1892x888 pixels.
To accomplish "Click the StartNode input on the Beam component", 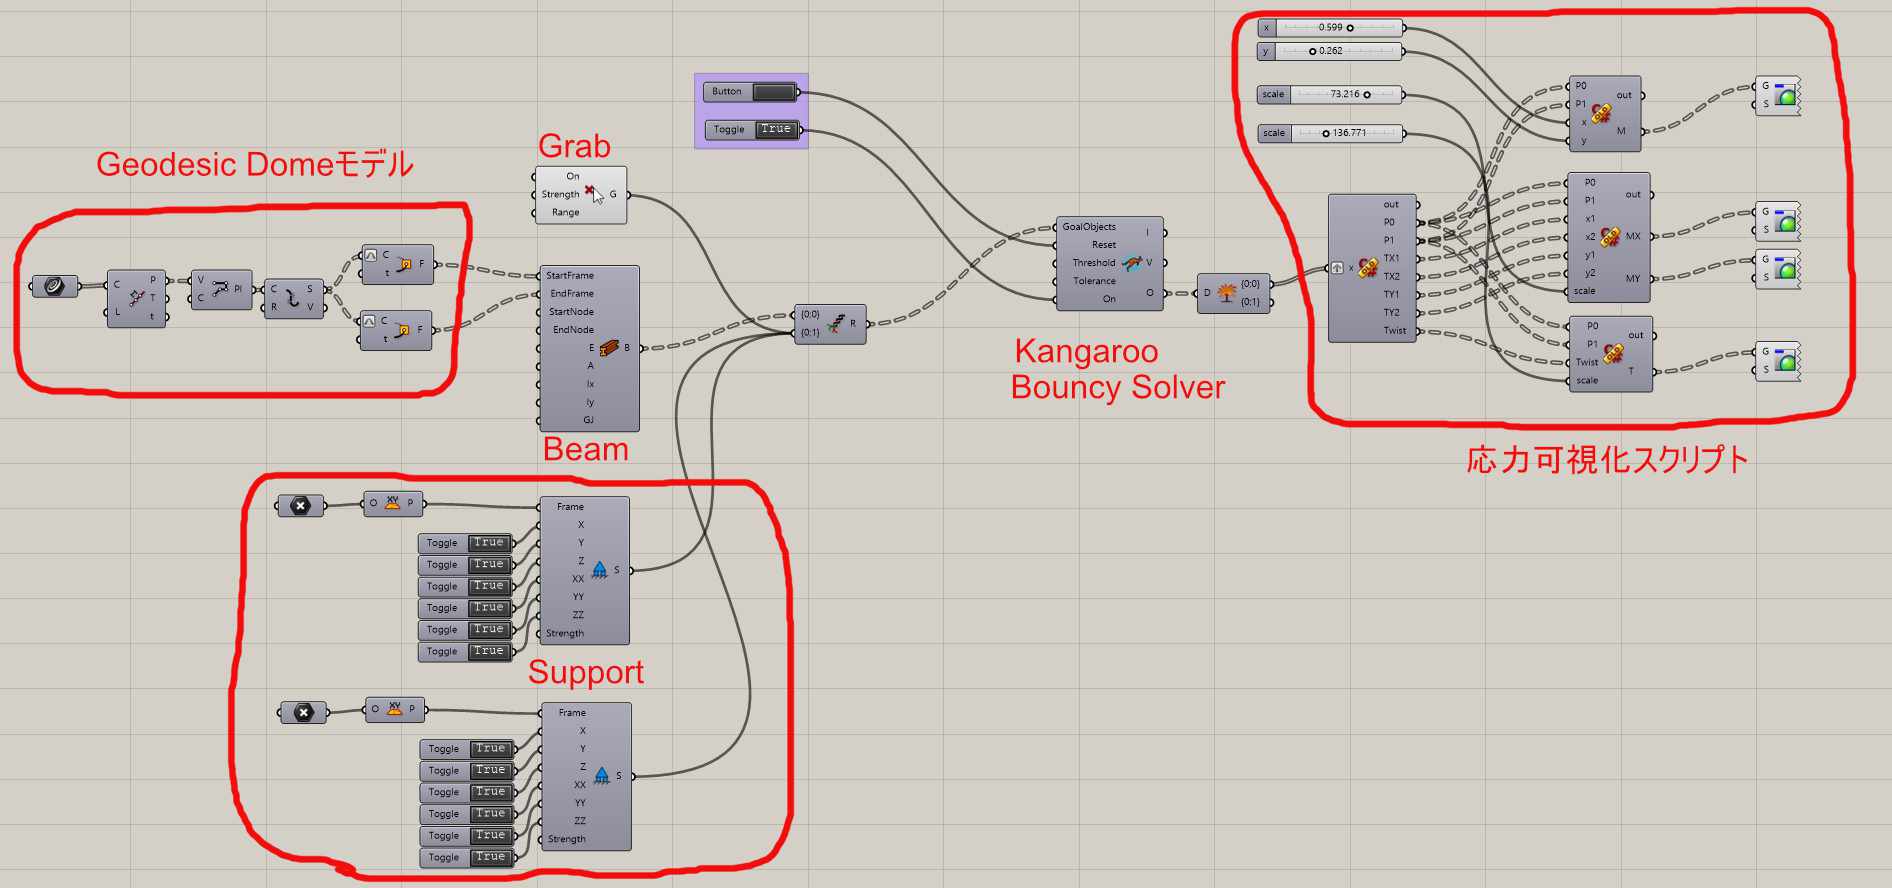I will 571,312.
